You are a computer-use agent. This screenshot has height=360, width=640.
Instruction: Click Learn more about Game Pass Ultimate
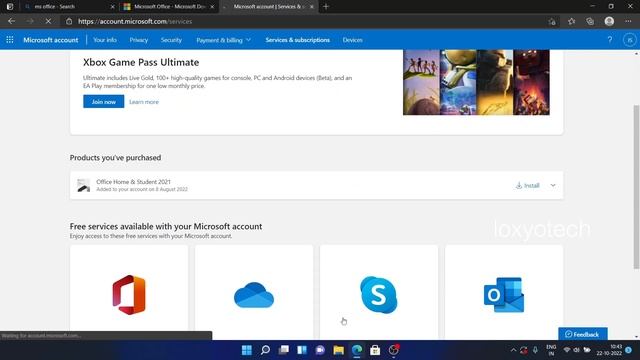[x=144, y=102]
